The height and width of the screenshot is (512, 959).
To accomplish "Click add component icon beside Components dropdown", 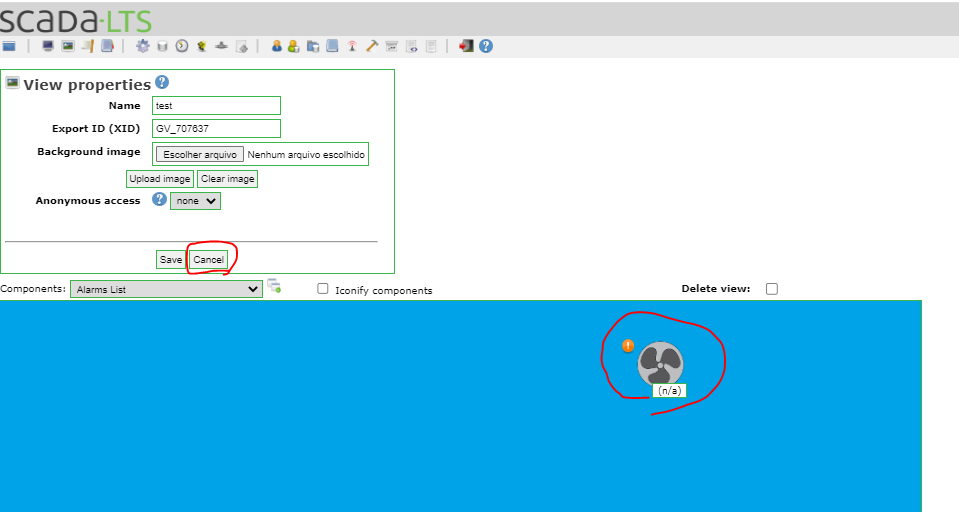I will tap(274, 286).
